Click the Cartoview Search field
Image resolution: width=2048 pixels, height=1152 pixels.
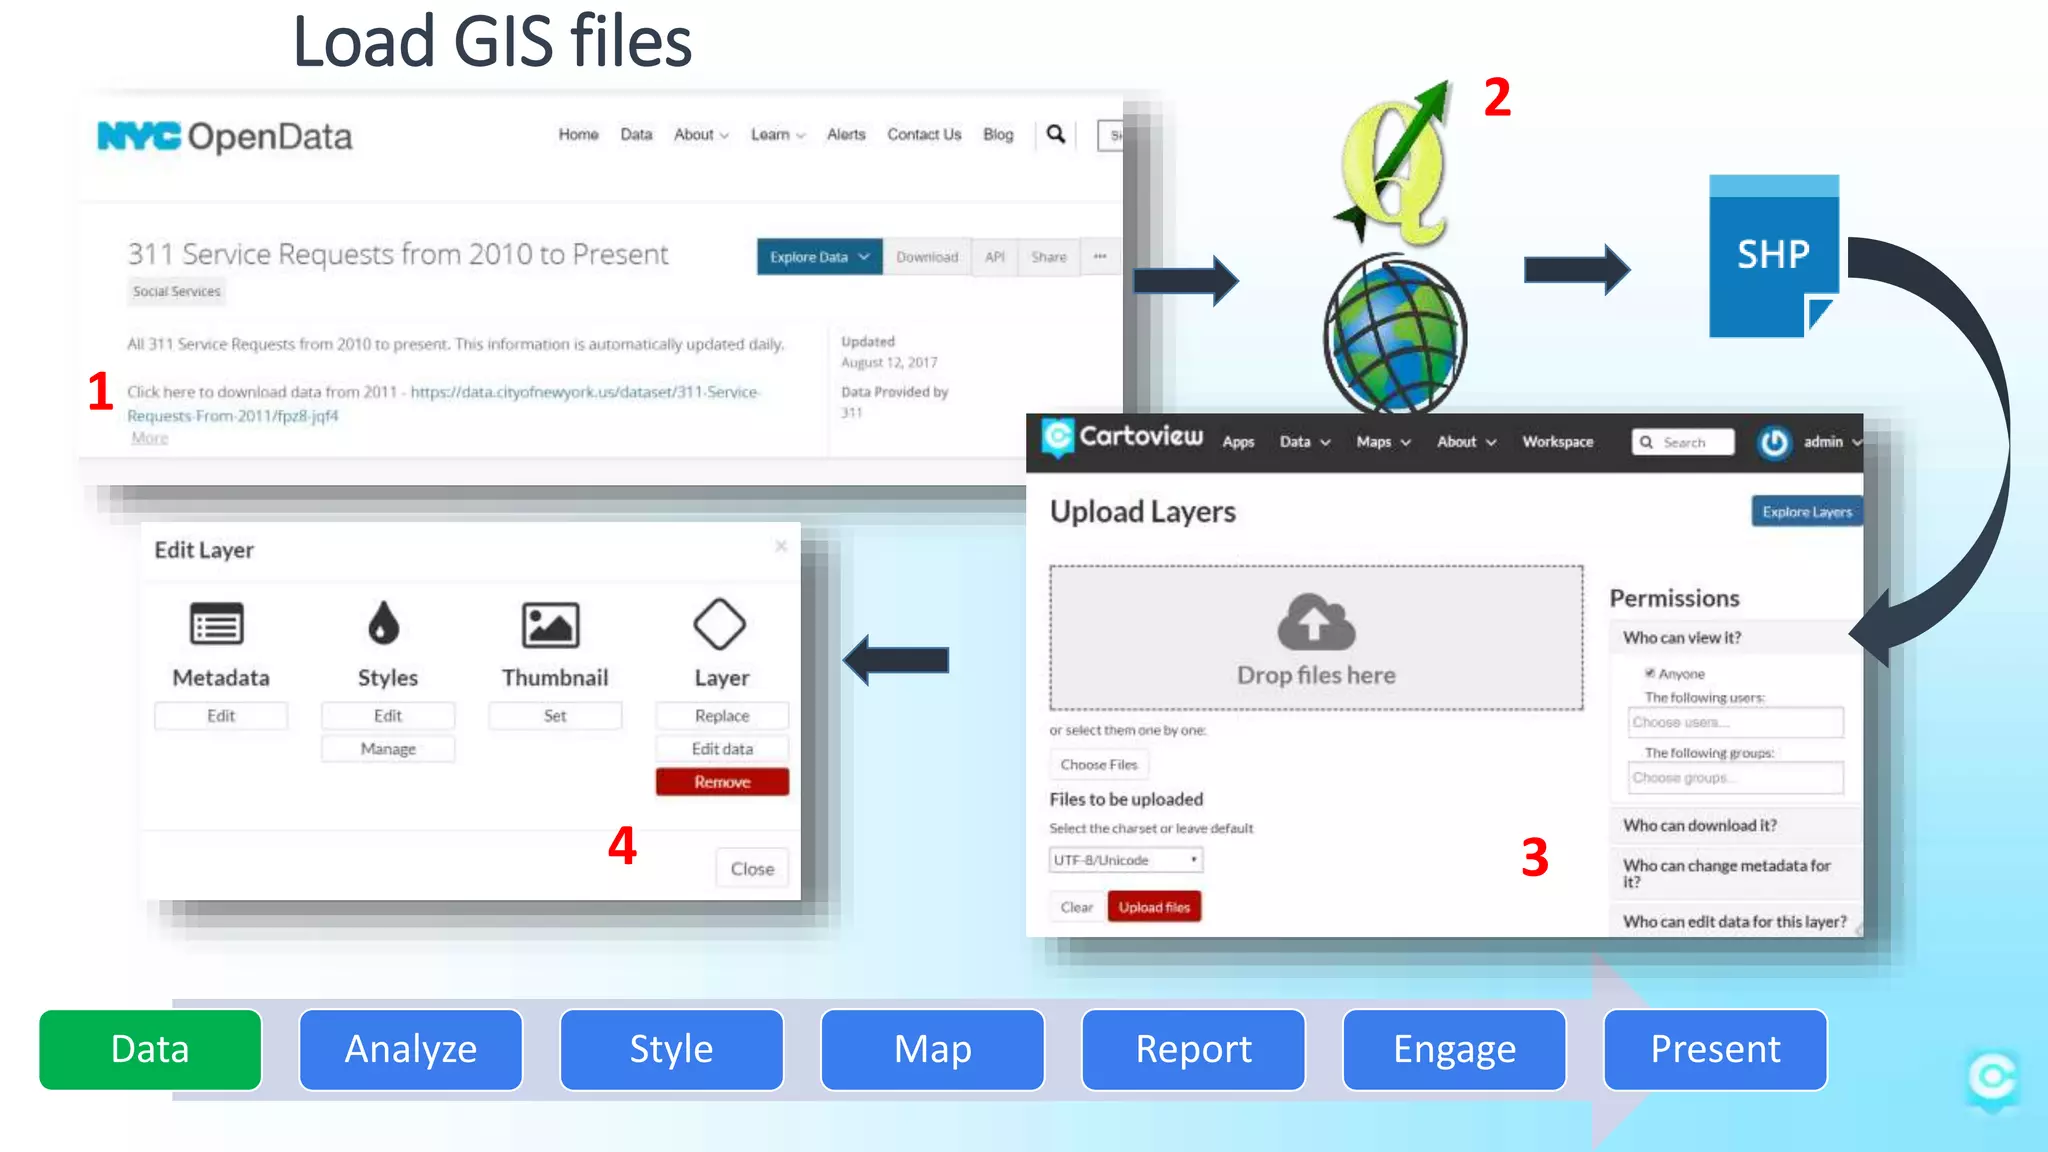click(x=1683, y=442)
